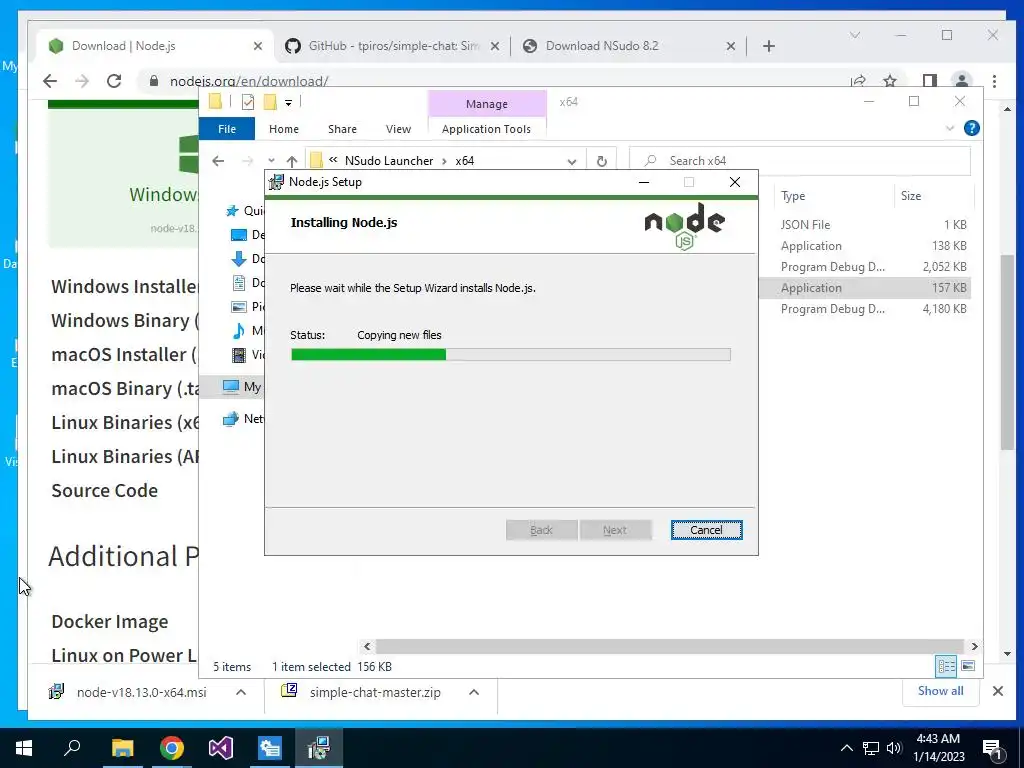
Task: Click Explorer horizontal scrollbar
Action: 669,647
